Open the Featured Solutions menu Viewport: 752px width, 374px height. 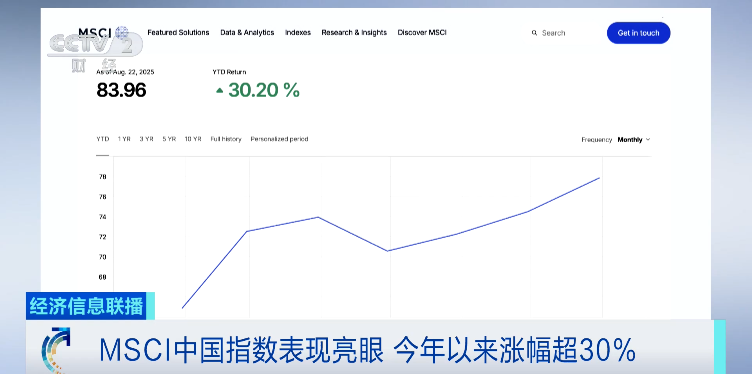click(178, 33)
